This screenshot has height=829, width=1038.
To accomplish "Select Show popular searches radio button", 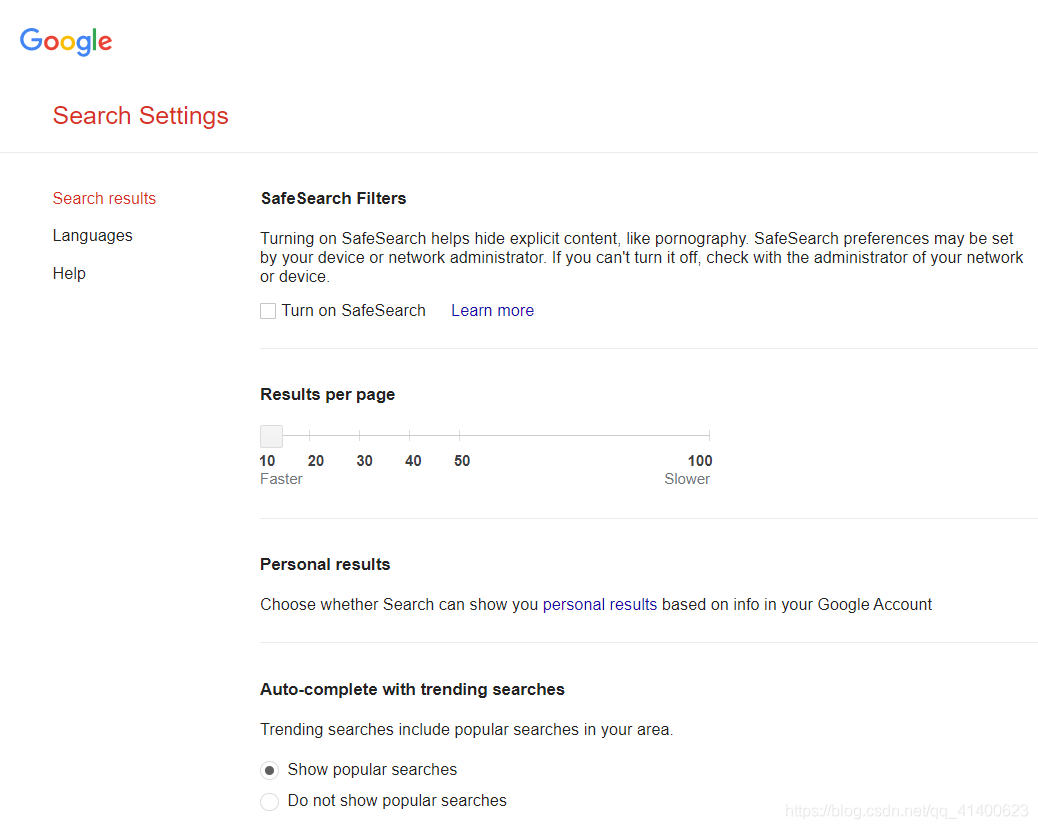I will tap(269, 771).
